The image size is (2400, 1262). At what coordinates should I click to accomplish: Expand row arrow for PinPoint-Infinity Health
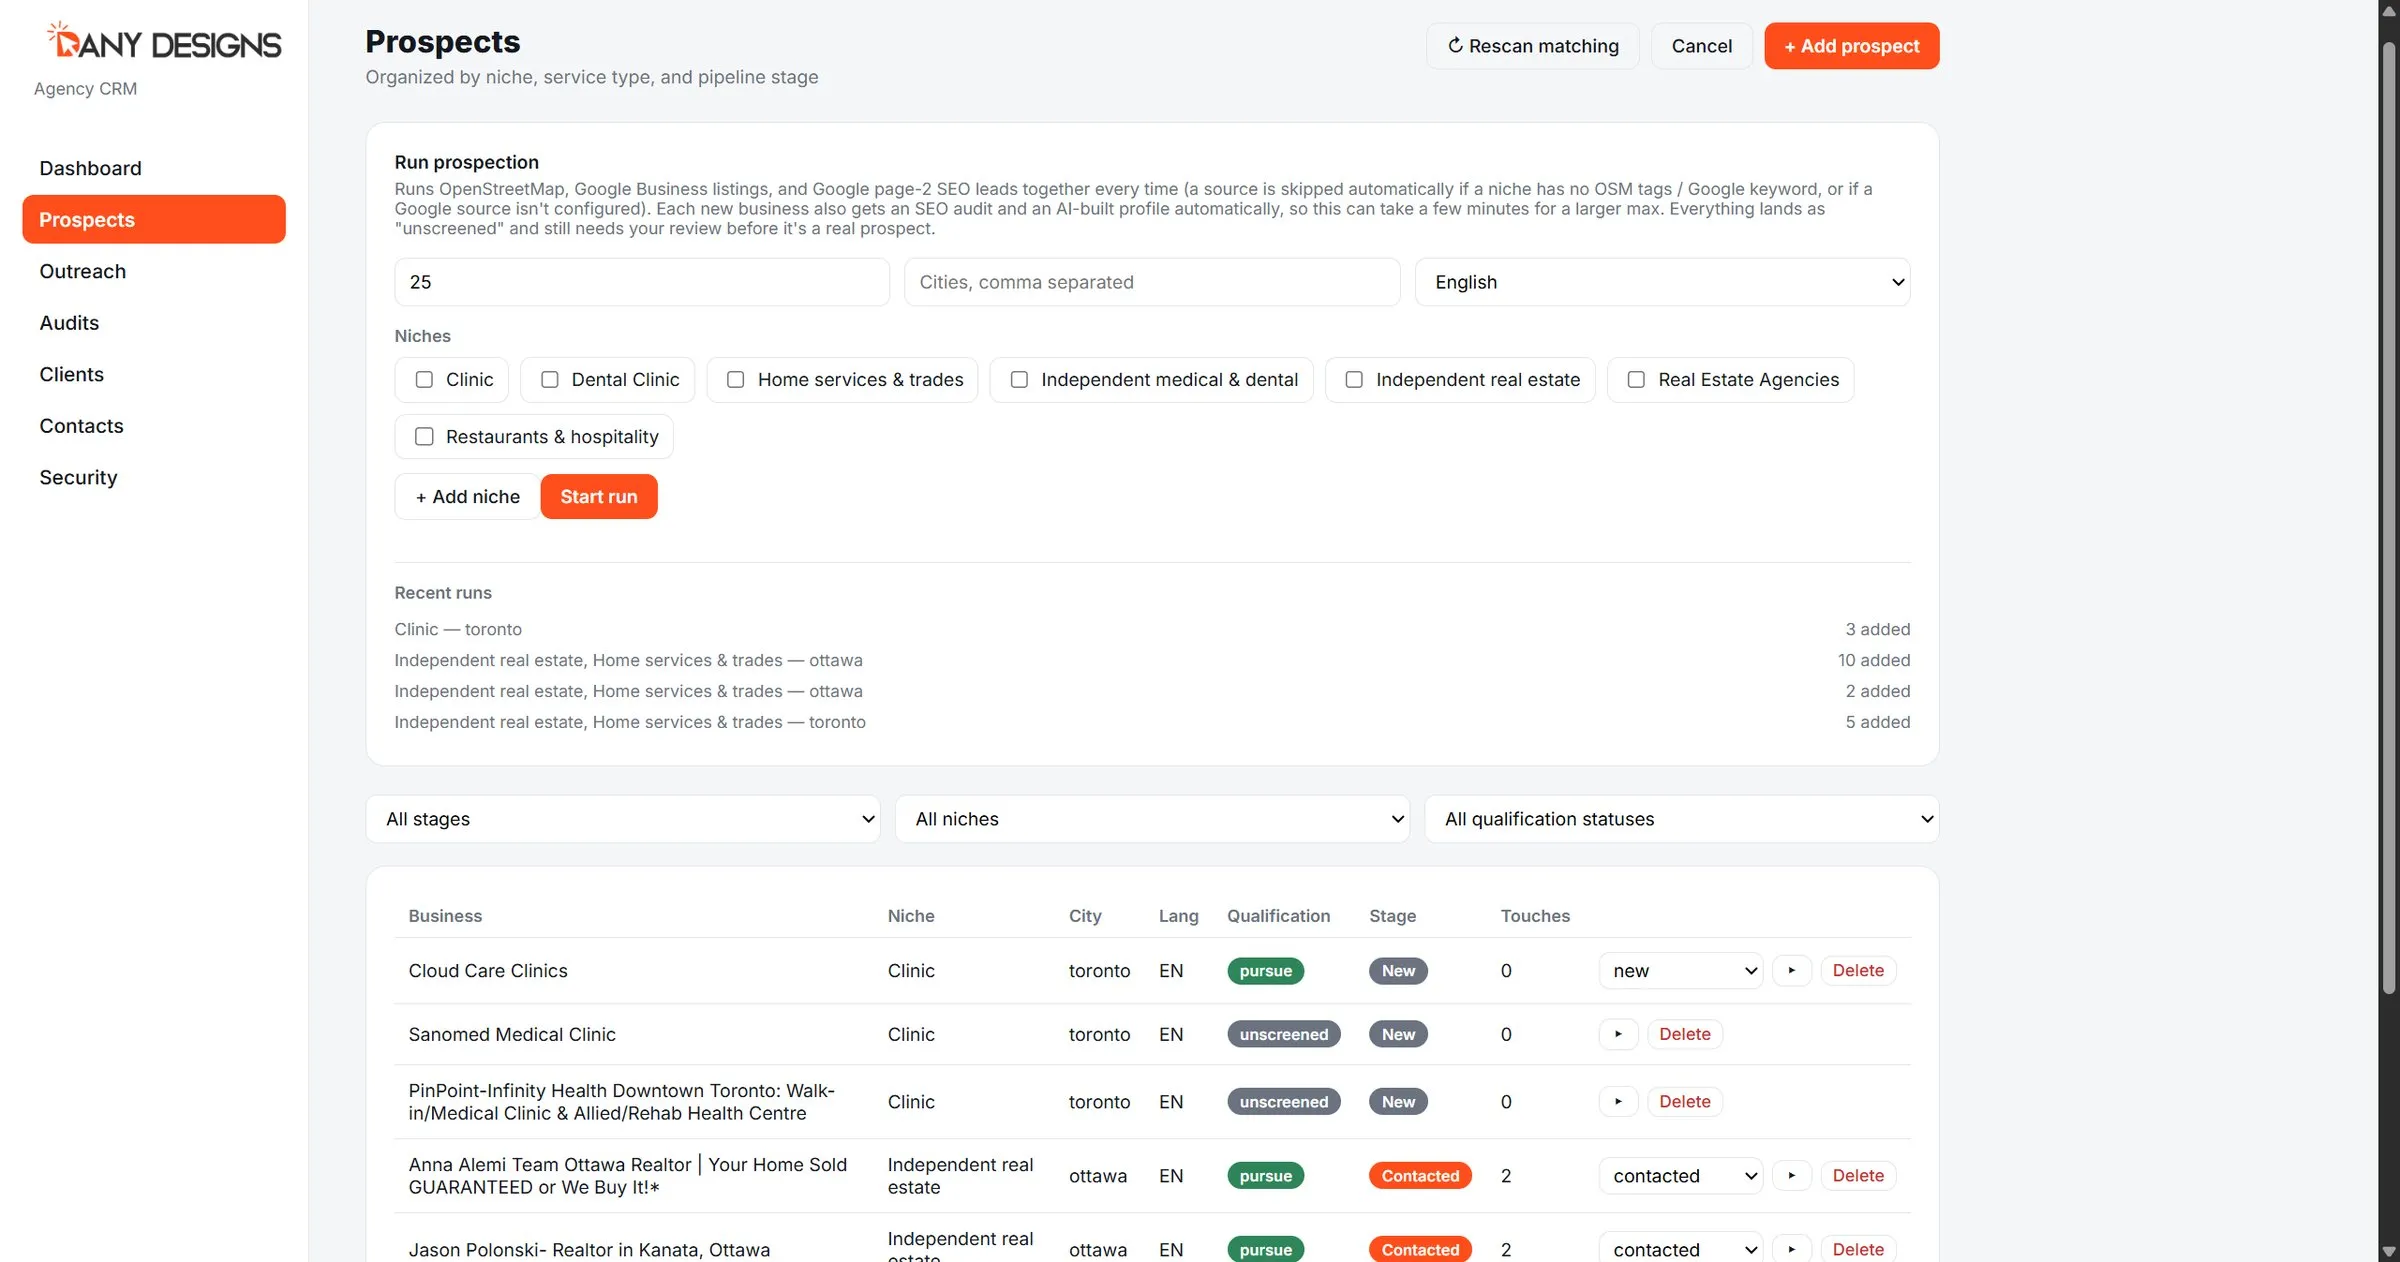click(1618, 1101)
